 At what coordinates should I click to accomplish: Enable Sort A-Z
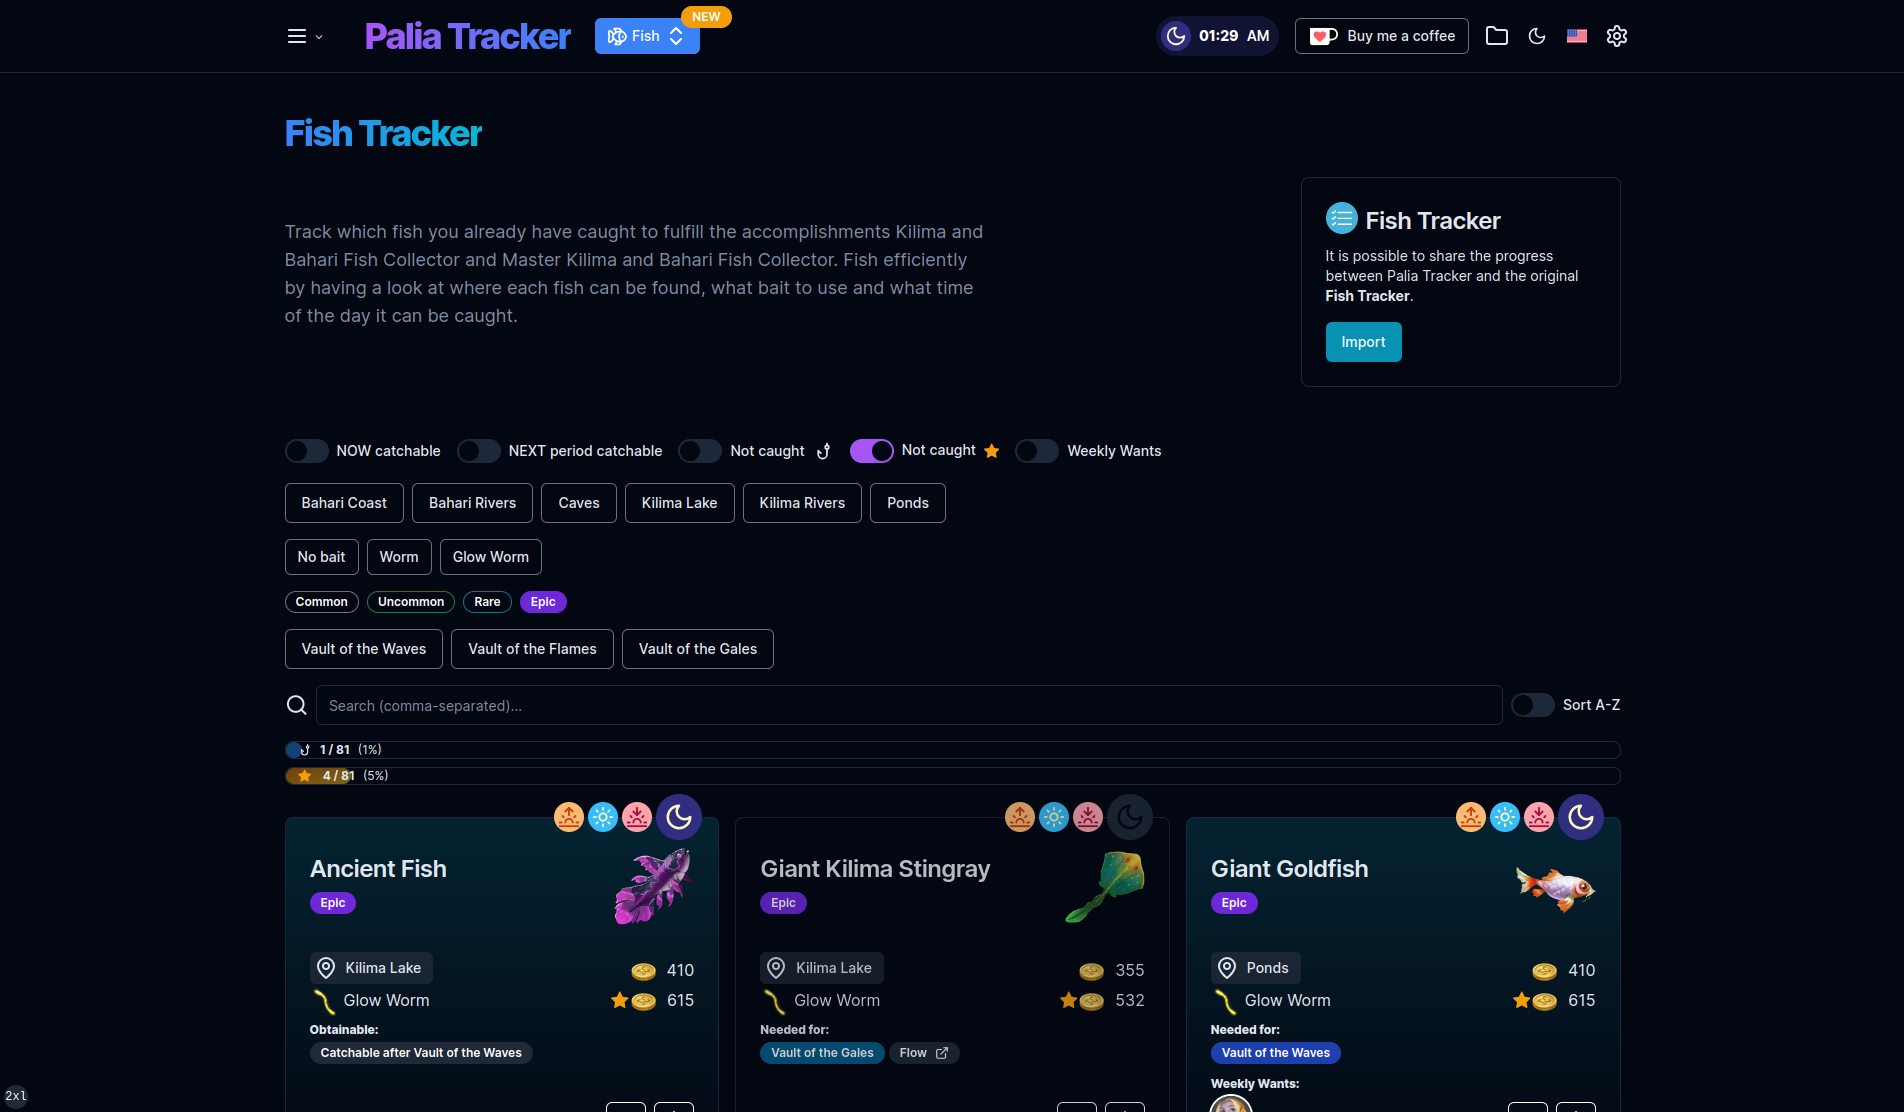coord(1531,705)
